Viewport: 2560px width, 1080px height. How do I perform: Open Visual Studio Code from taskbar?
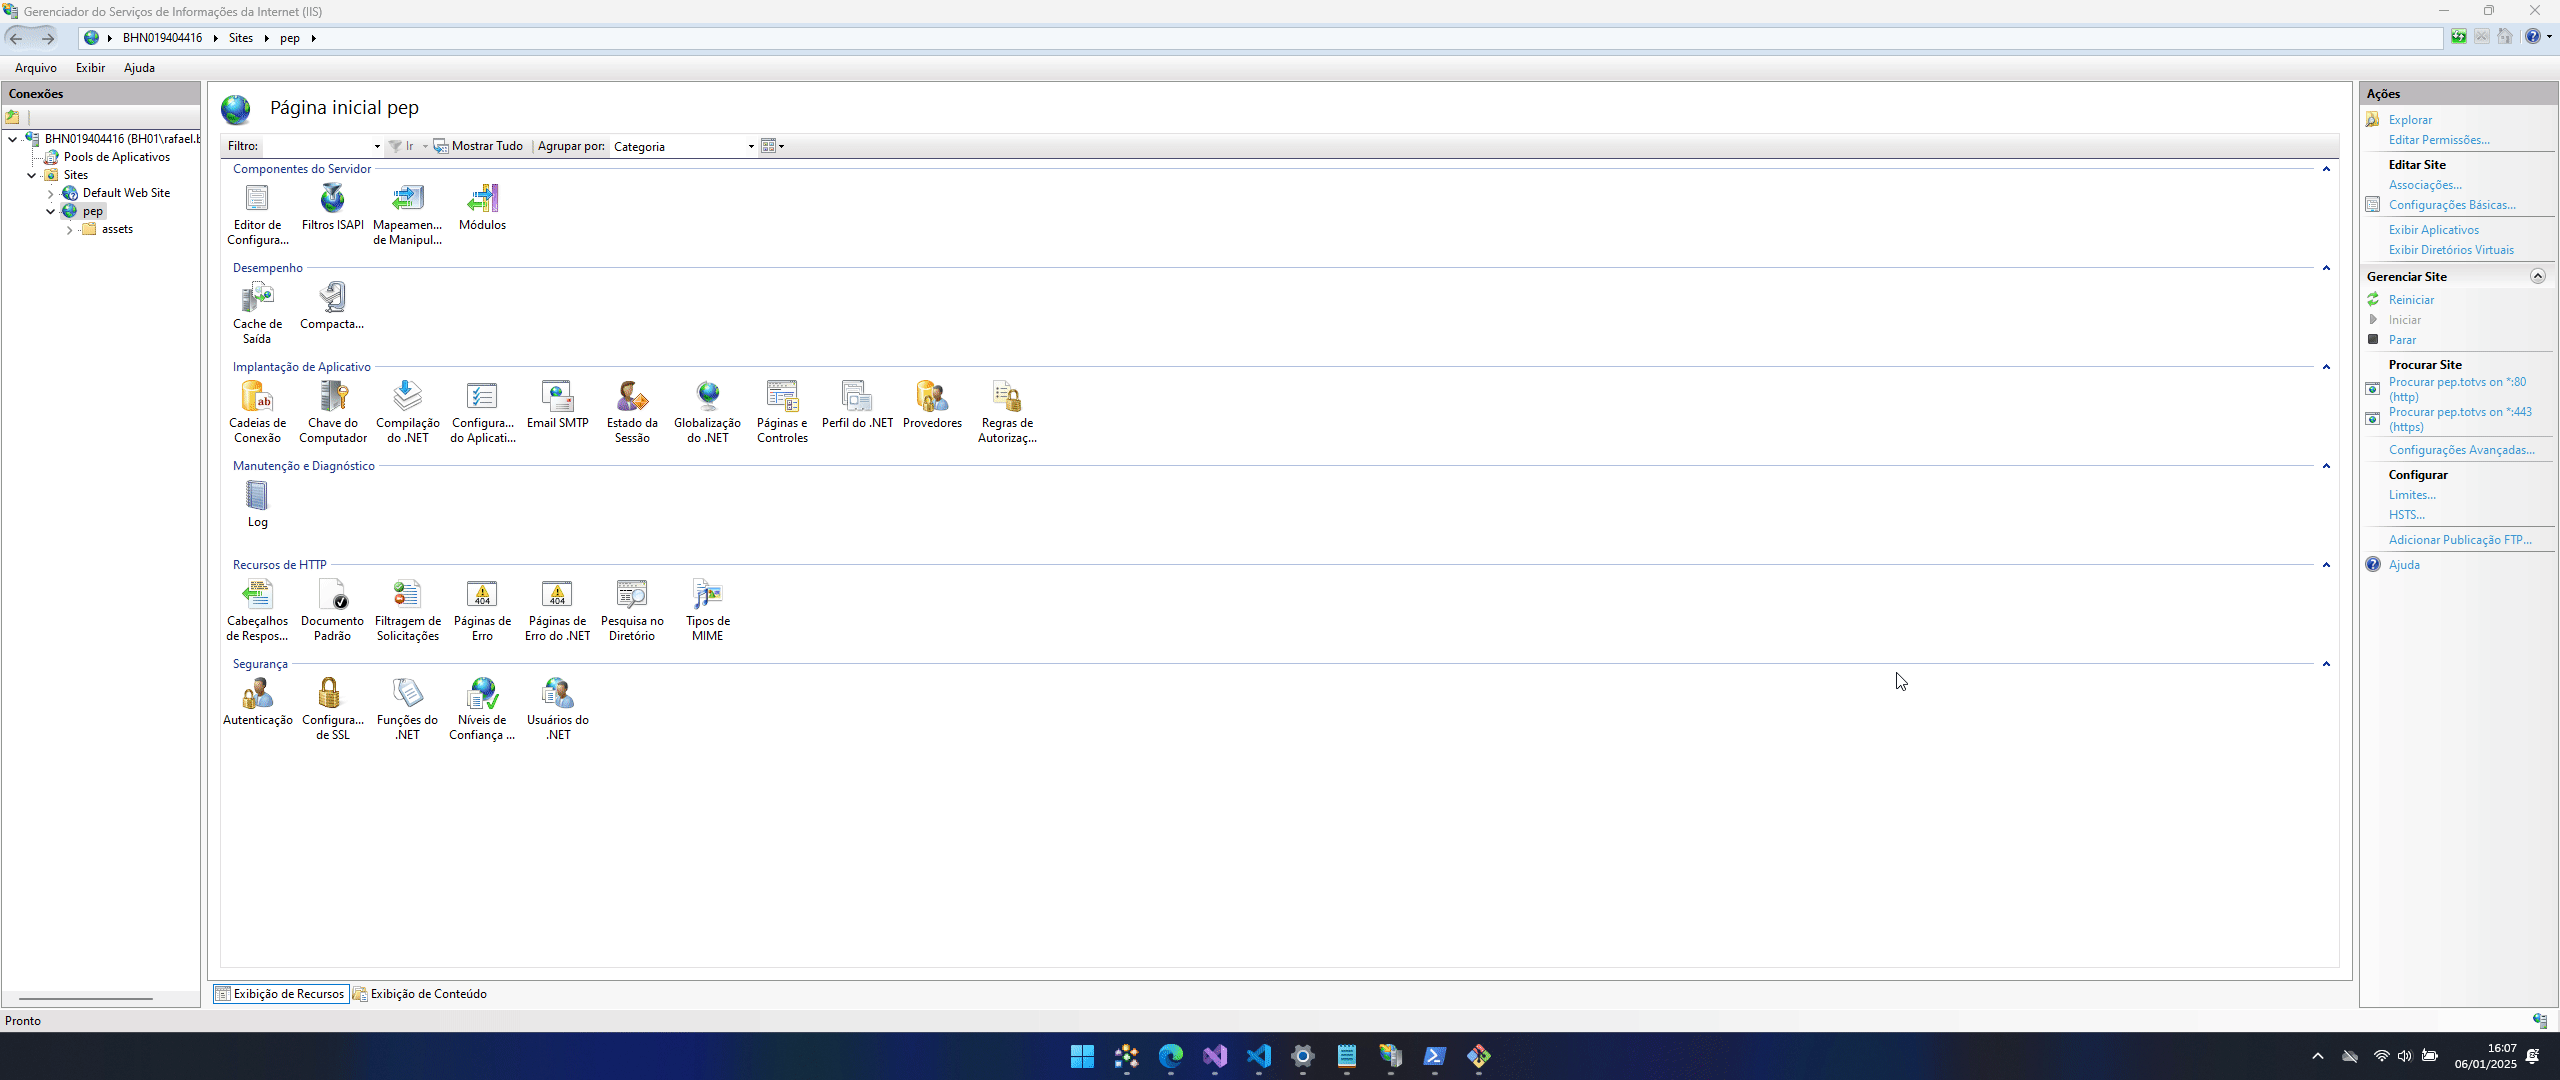(1258, 1056)
